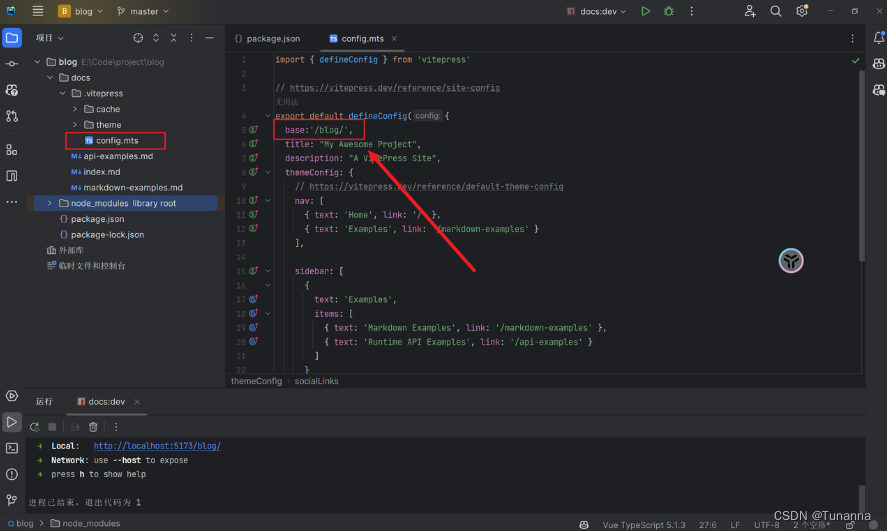
Task: Open the Git tool window
Action: [11, 500]
